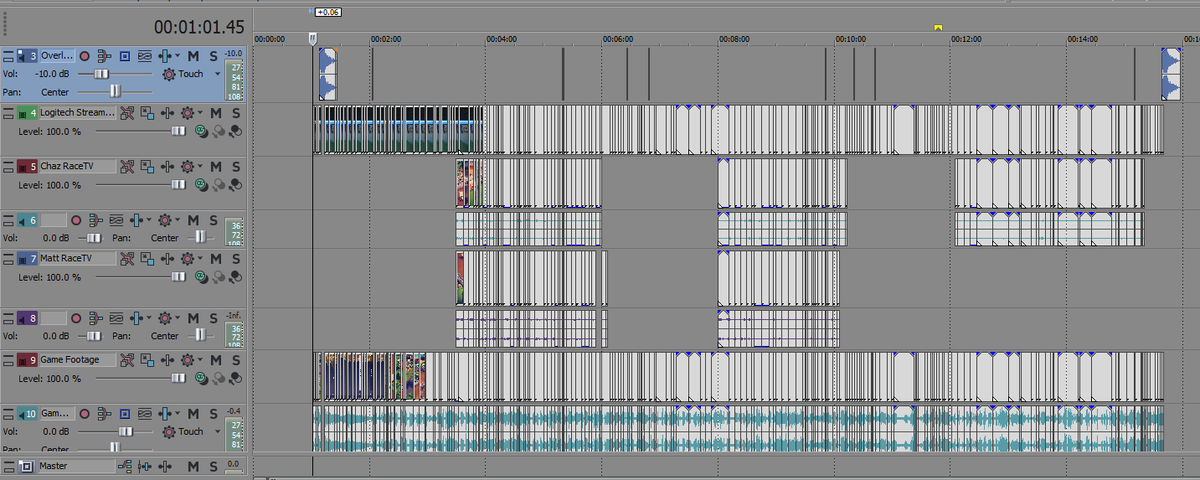
Task: Mute audio track 8
Action: tap(193, 318)
